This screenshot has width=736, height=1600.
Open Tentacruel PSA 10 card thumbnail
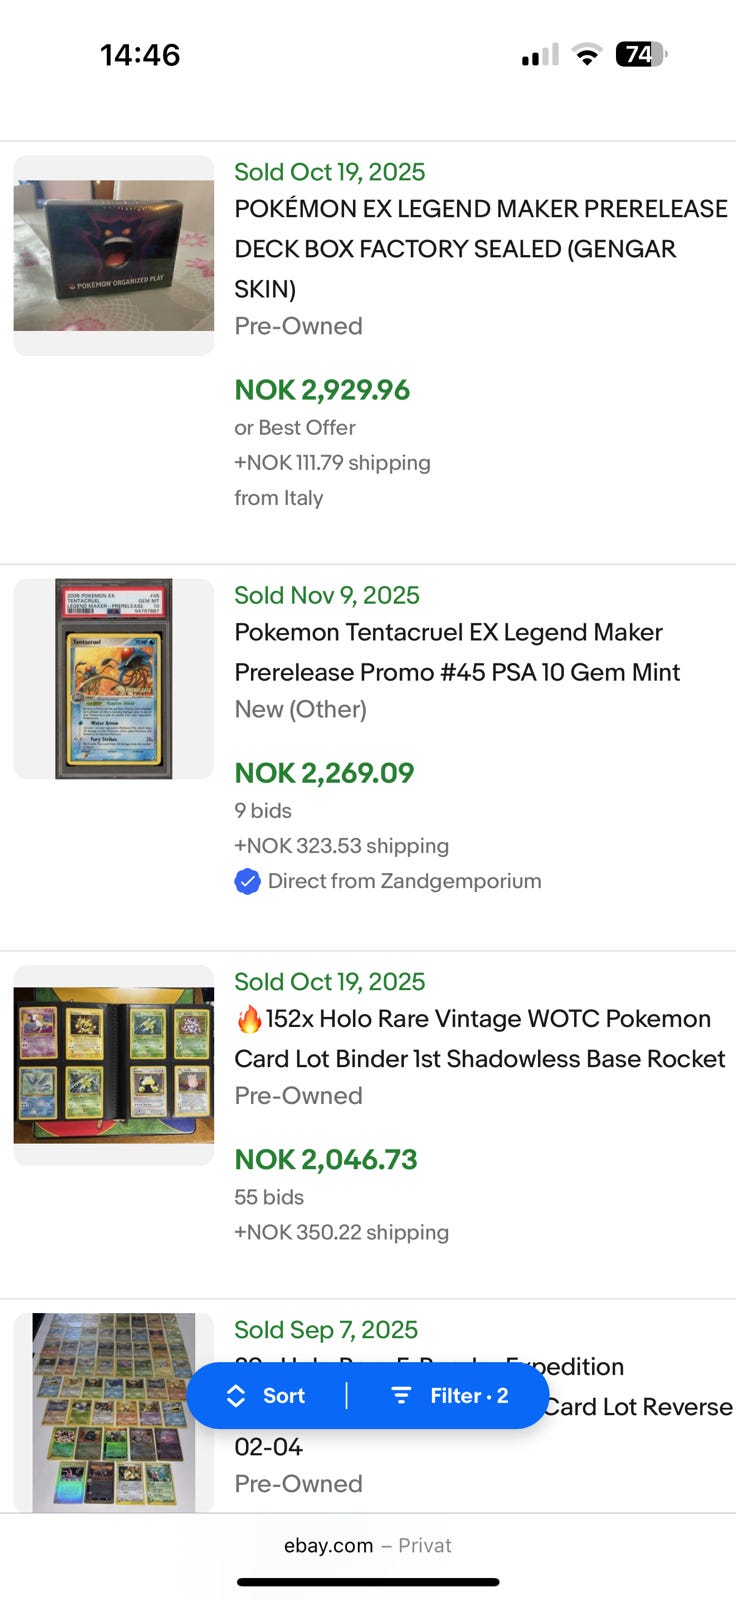[114, 679]
